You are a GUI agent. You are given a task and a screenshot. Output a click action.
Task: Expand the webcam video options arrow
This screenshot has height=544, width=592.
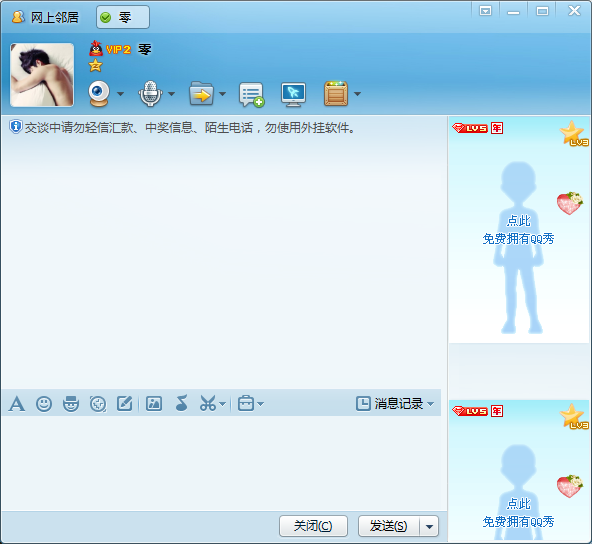tap(120, 94)
